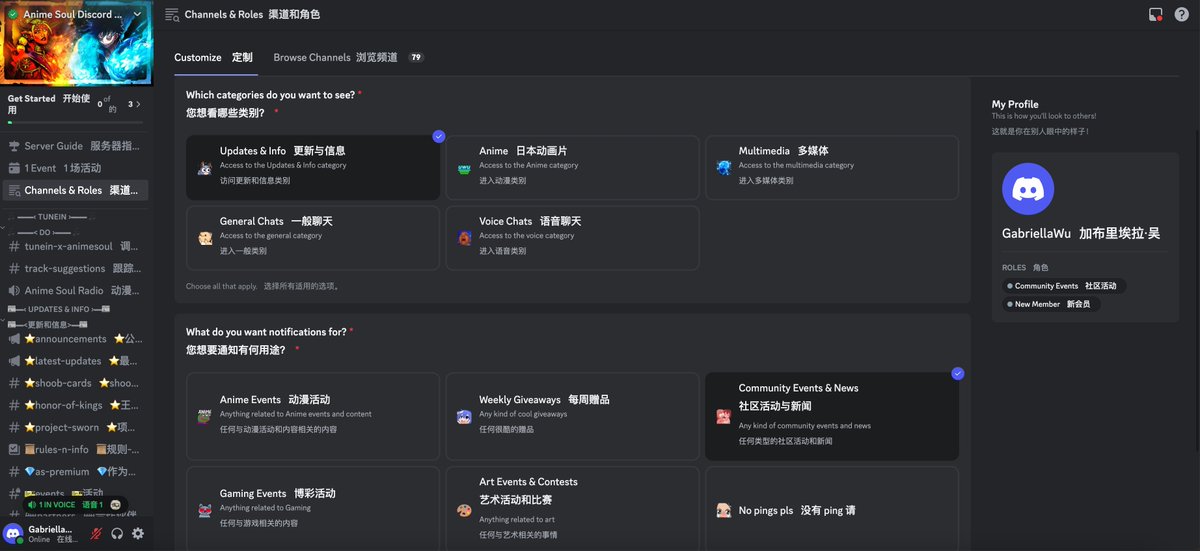The image size is (1200, 551).
Task: Open the 1 Event sidebar entry
Action: point(74,168)
